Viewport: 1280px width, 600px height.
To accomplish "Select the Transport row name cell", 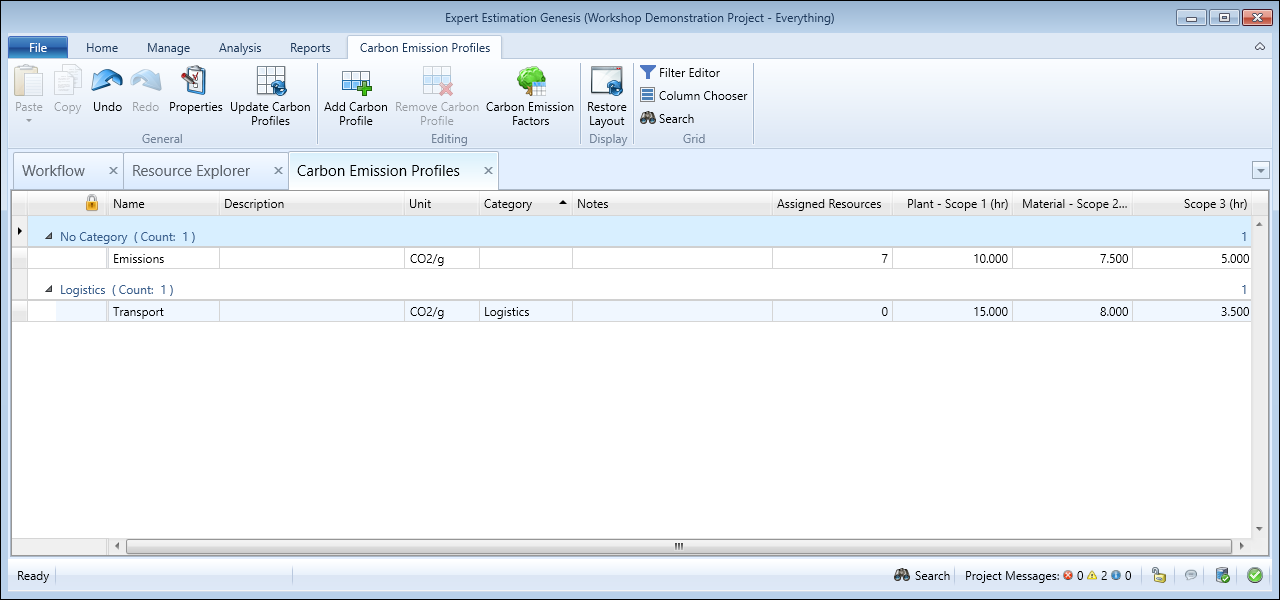I will click(x=162, y=312).
